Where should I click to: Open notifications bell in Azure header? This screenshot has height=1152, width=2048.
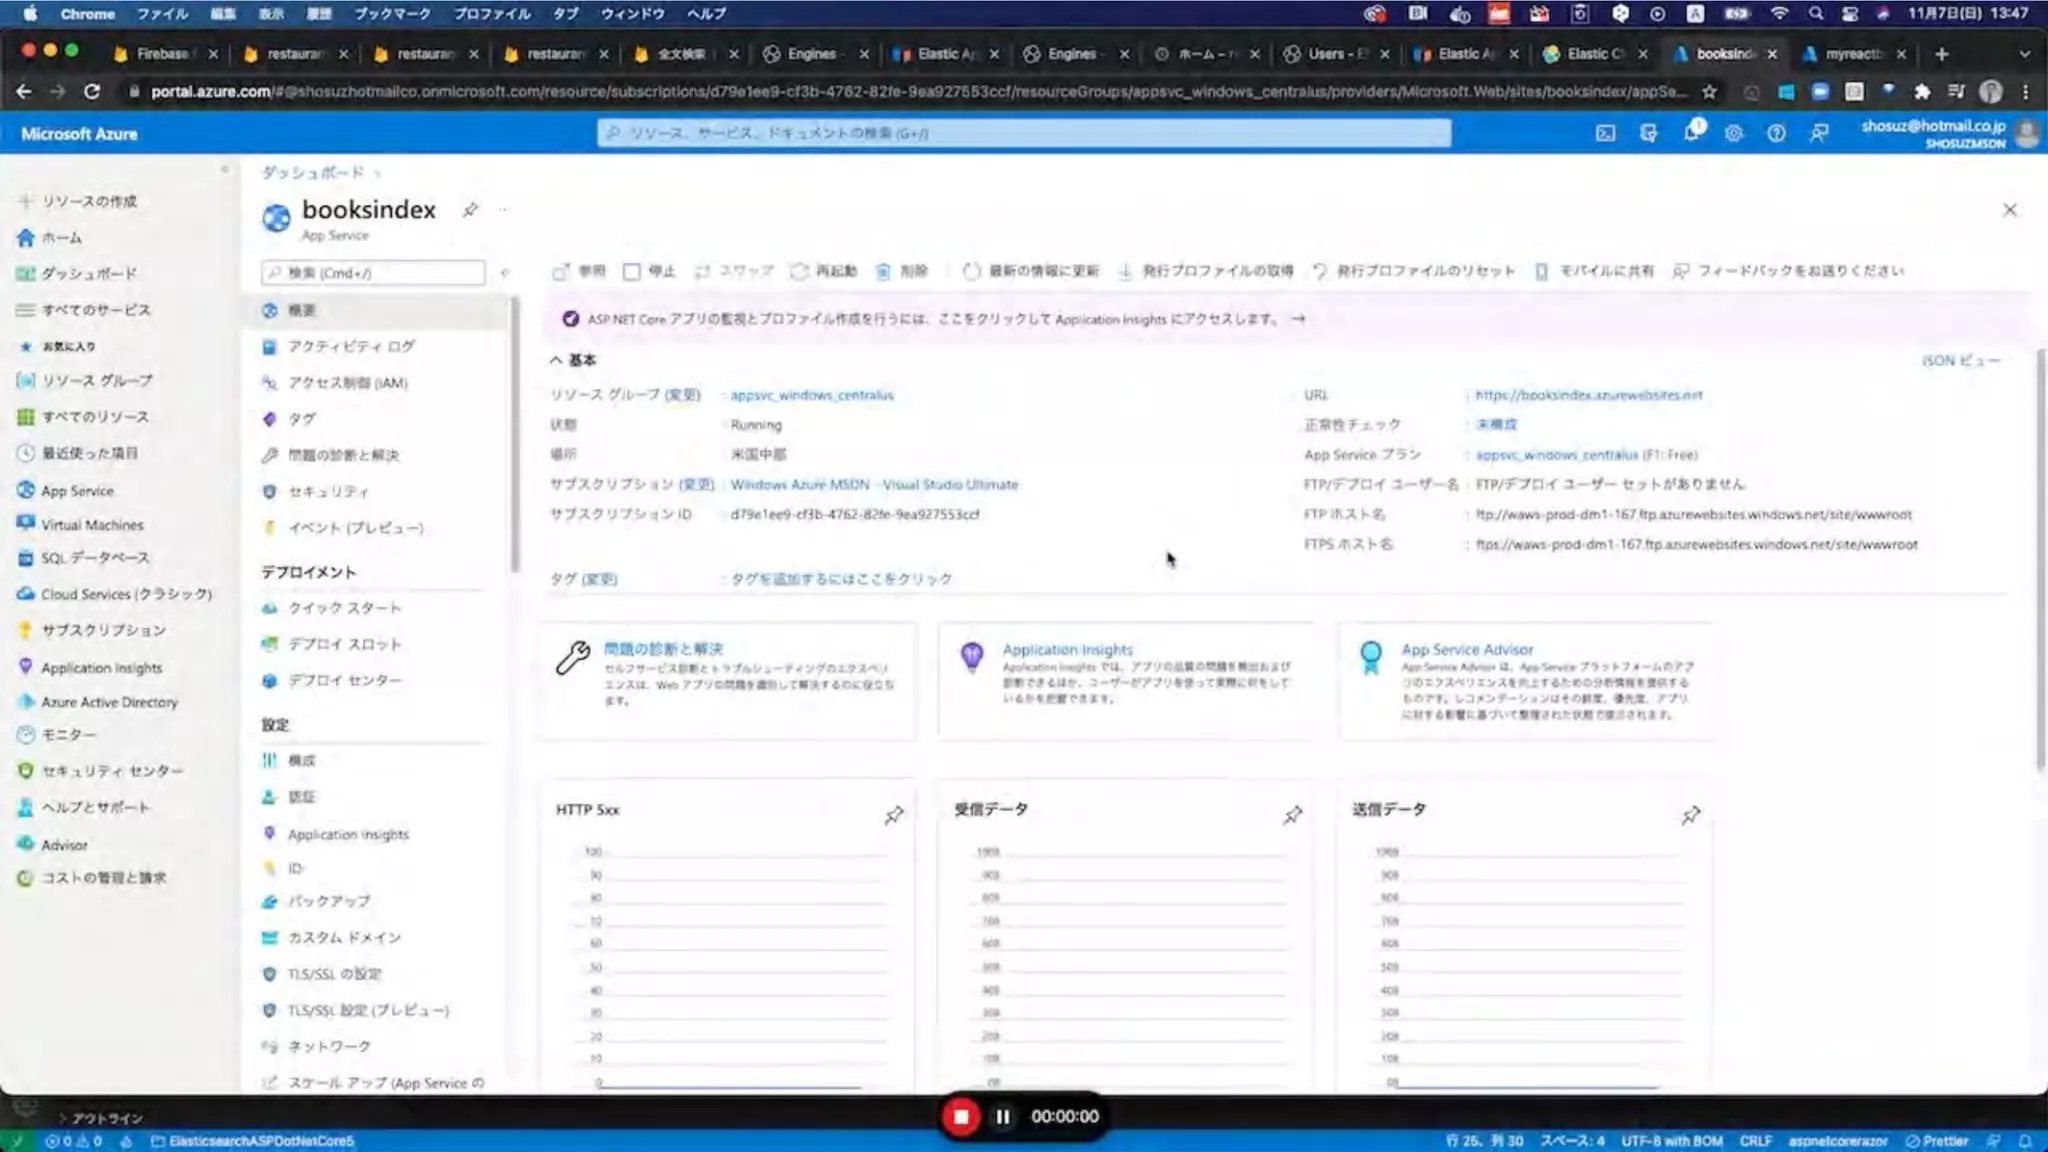(1691, 133)
